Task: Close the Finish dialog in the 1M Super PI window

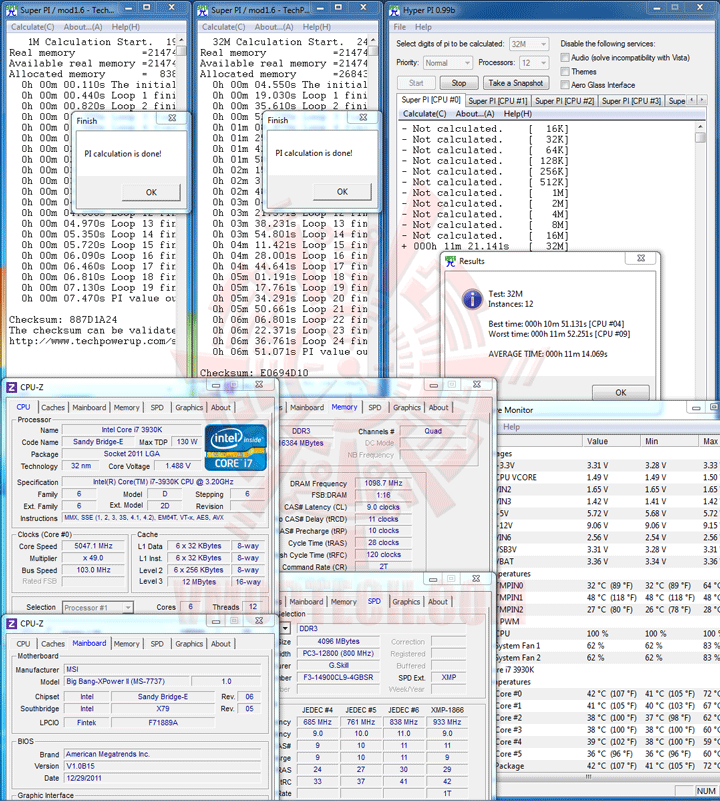Action: point(172,118)
